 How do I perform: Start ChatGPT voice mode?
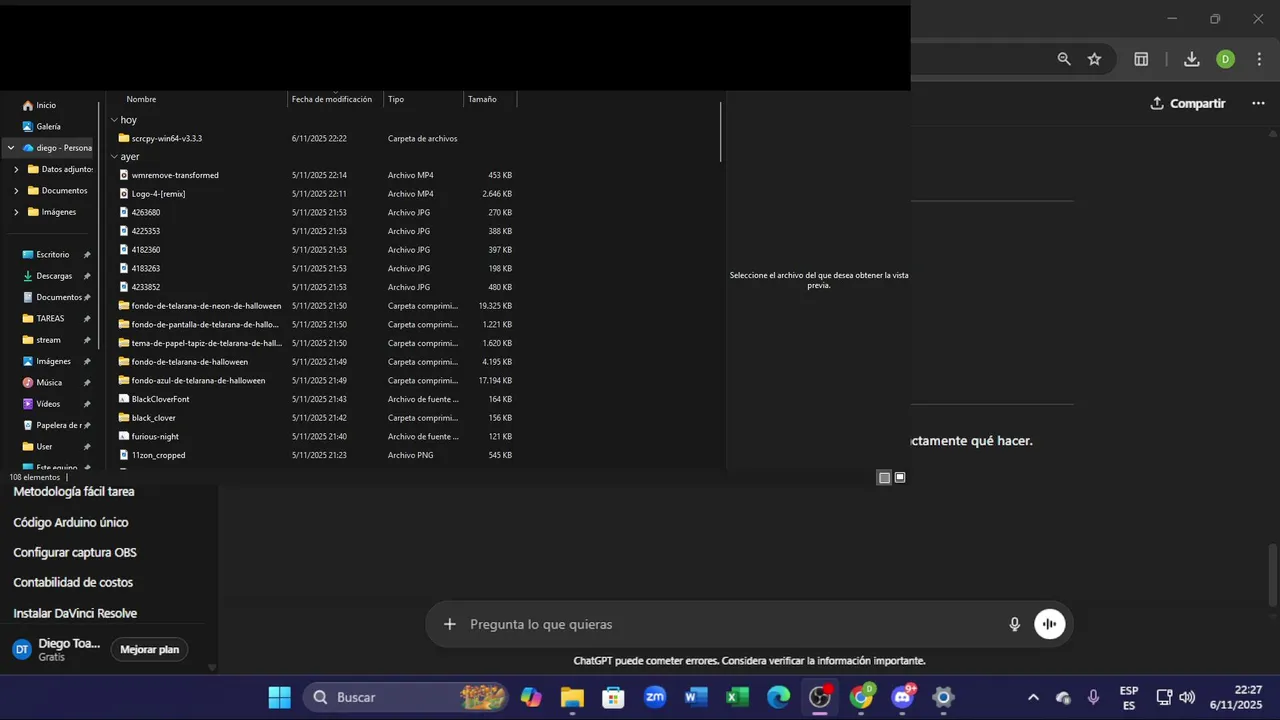(1050, 624)
